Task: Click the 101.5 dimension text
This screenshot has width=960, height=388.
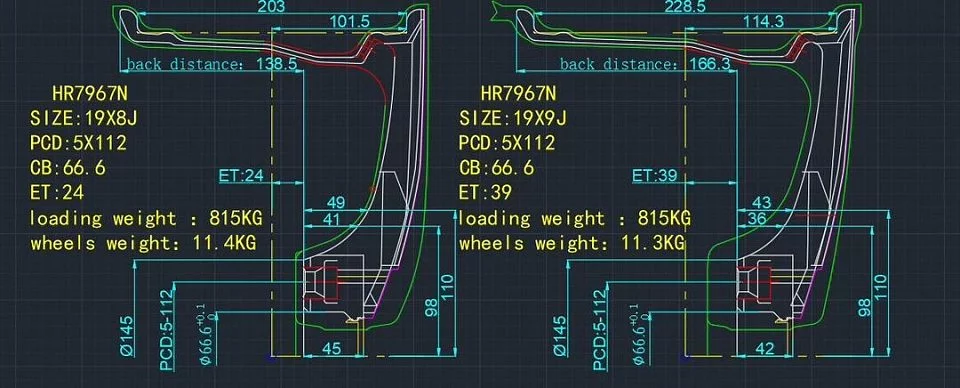Action: pos(350,21)
